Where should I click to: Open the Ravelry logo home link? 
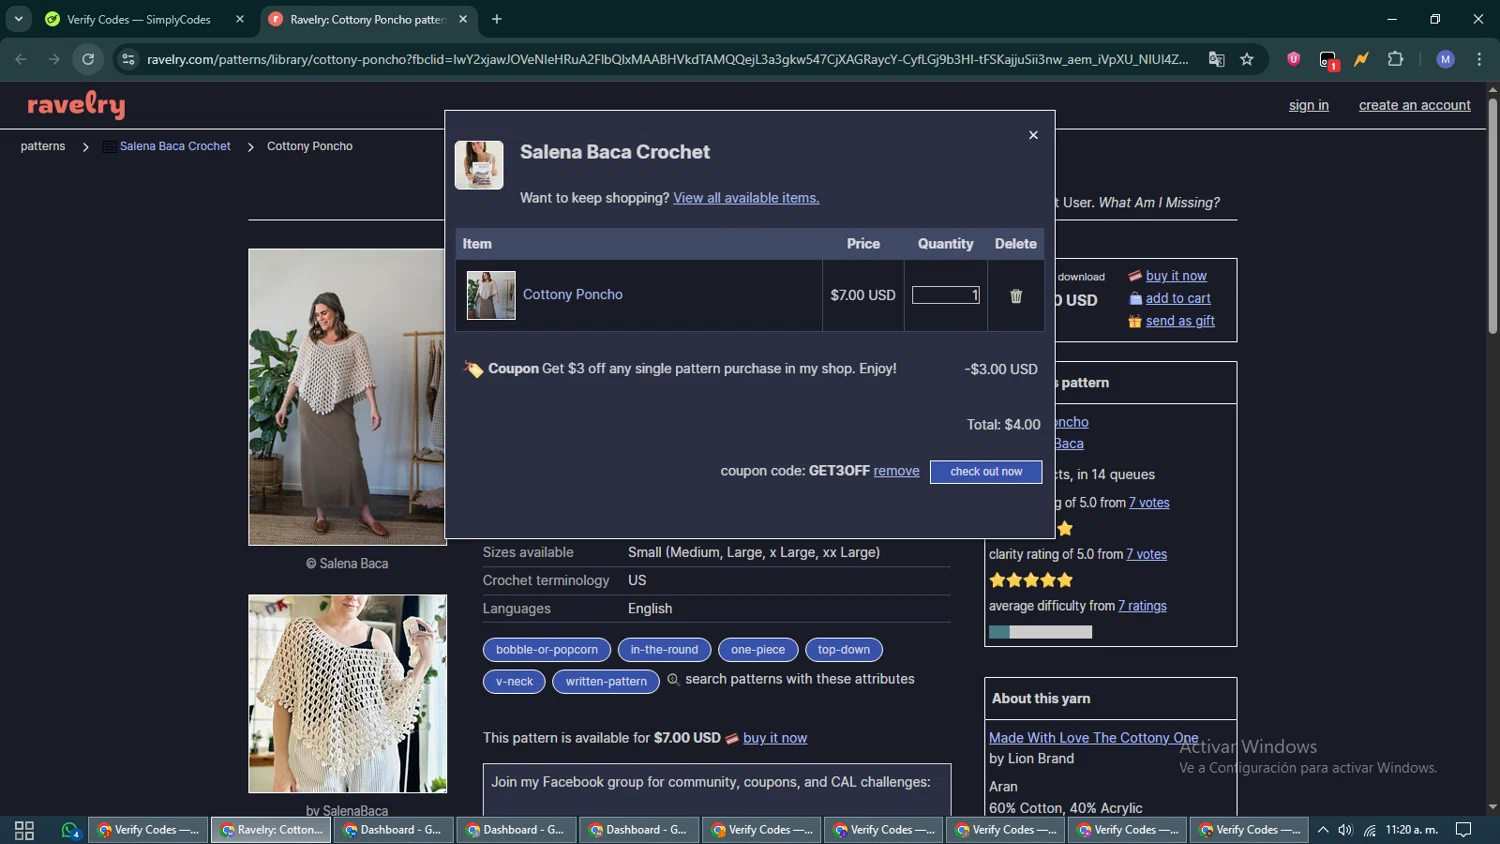coord(76,105)
